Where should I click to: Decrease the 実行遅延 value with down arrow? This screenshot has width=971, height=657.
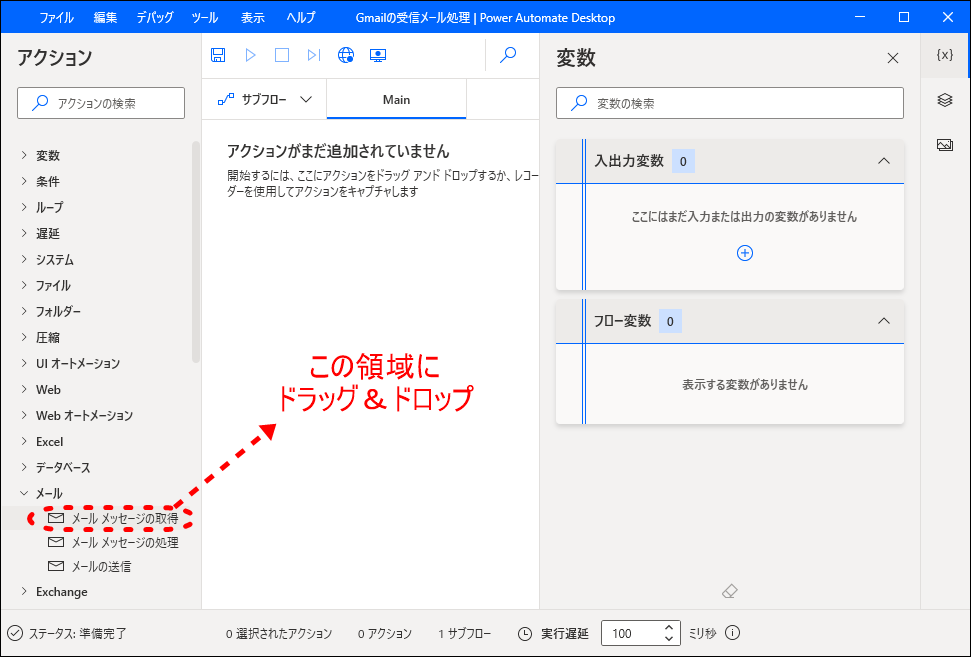tap(668, 638)
